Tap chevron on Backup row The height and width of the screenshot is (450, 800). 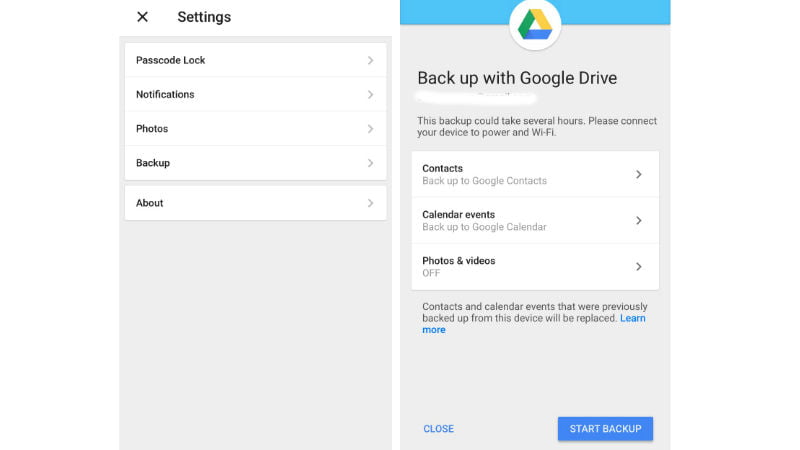pyautogui.click(x=370, y=163)
